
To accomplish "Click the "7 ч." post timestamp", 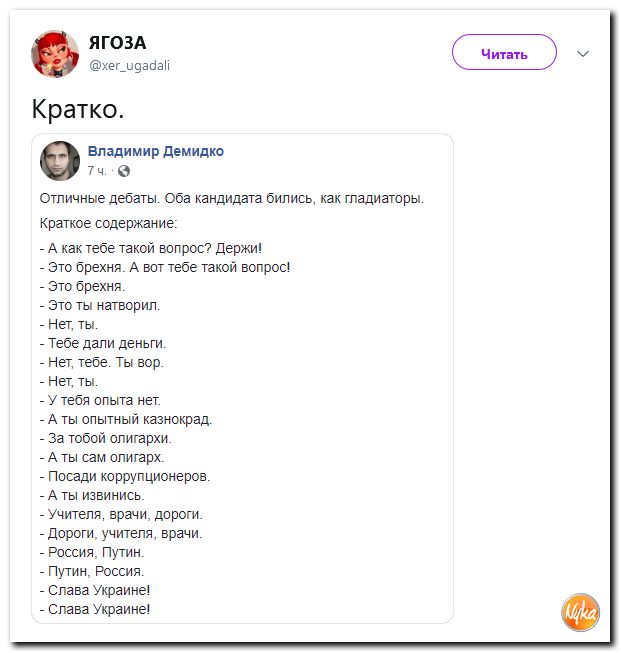I will 97,171.
